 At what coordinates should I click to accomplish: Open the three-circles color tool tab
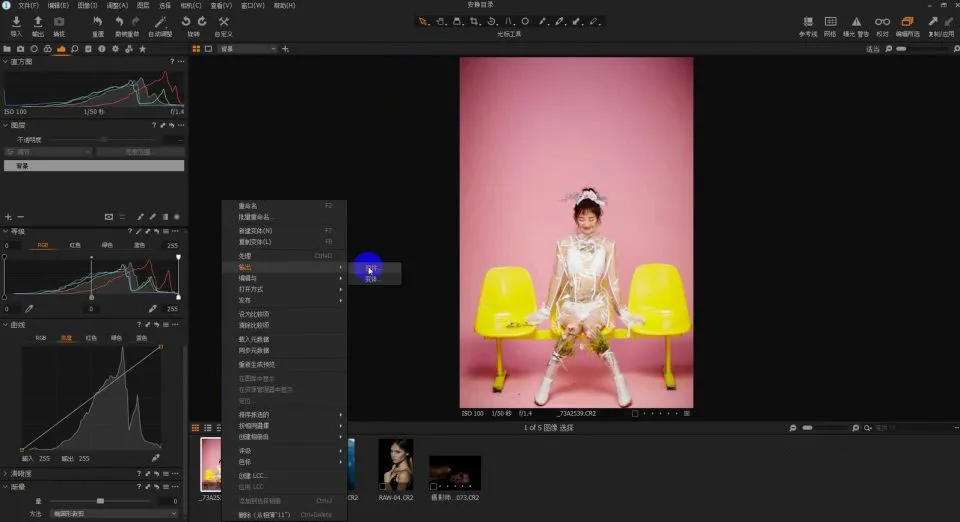click(48, 49)
